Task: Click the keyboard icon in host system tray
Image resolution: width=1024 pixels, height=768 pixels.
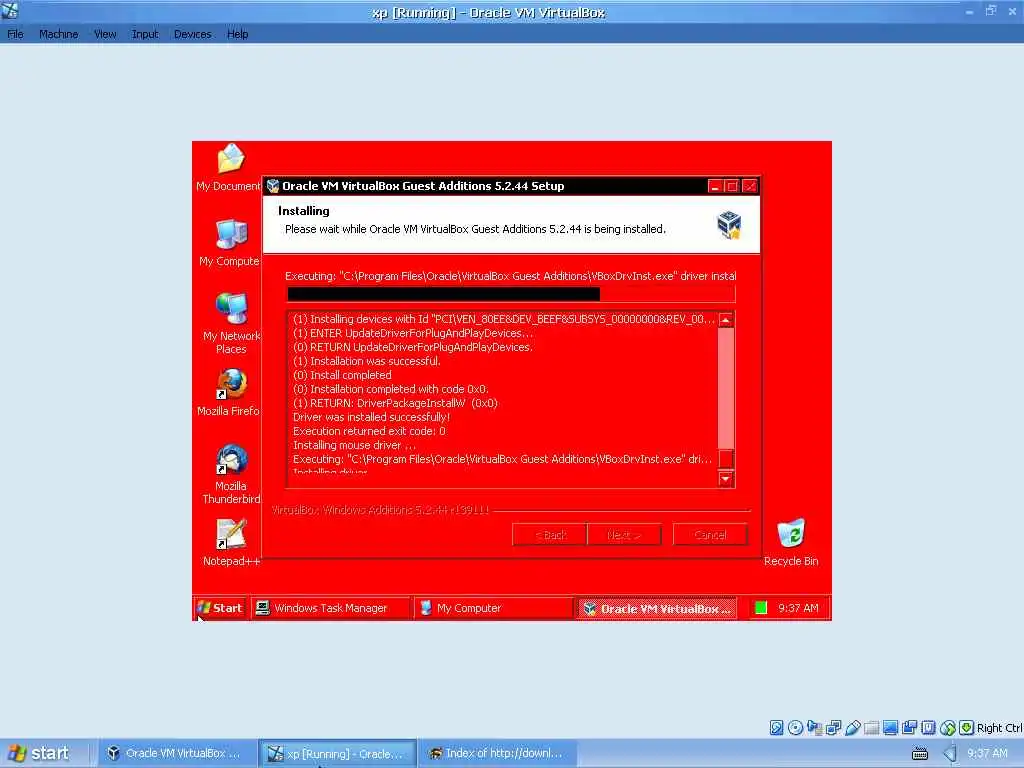Action: [920, 754]
